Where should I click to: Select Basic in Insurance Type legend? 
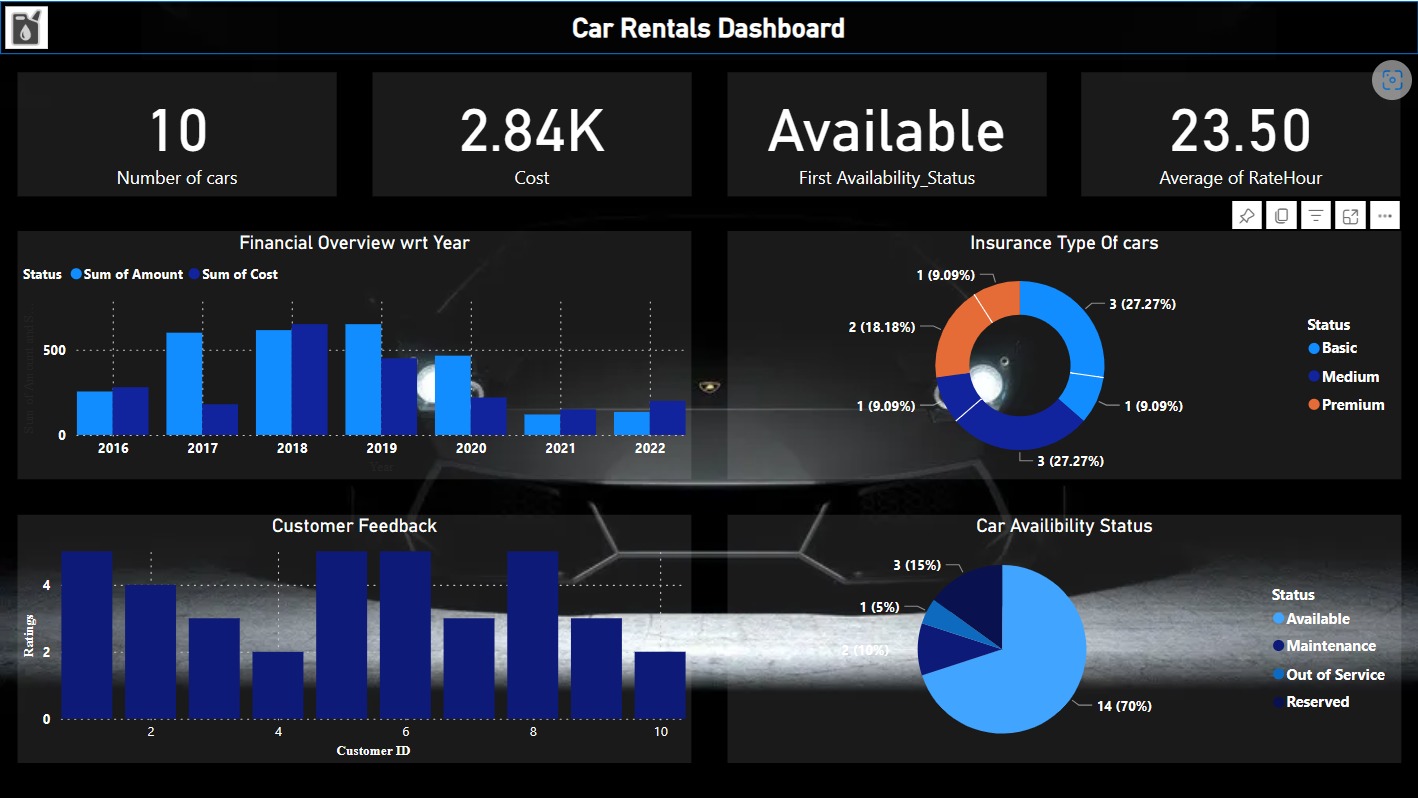[1338, 348]
